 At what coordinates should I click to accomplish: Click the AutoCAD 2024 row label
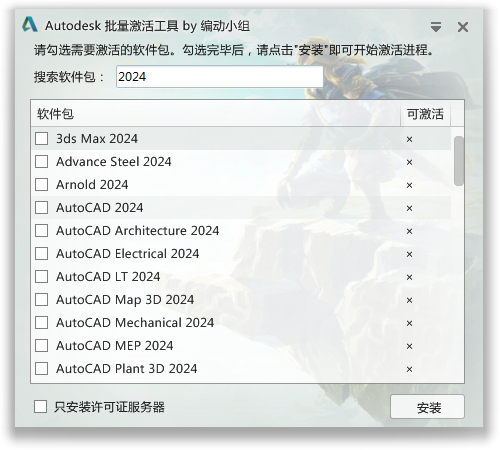pyautogui.click(x=100, y=207)
